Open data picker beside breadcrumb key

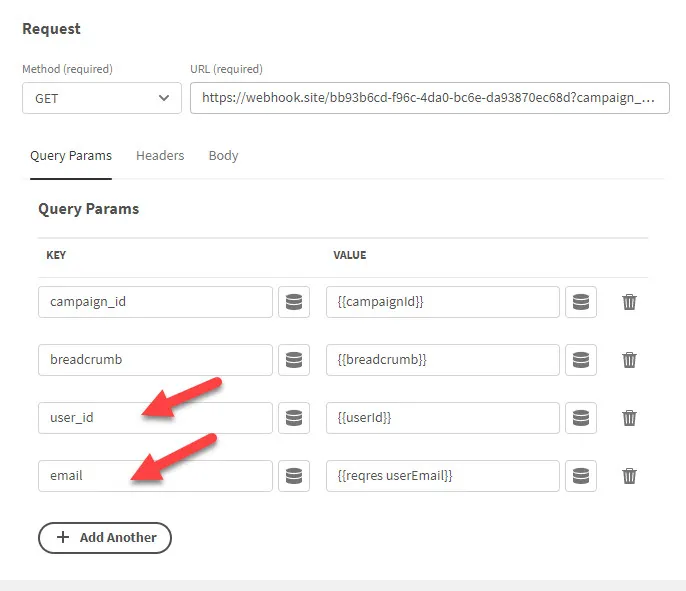click(294, 360)
